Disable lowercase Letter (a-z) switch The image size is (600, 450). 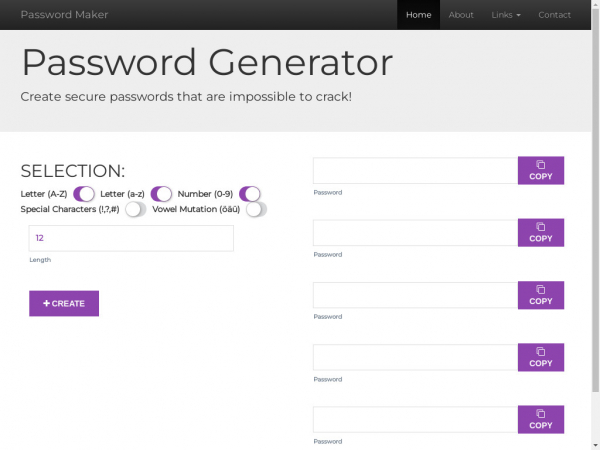pos(161,194)
